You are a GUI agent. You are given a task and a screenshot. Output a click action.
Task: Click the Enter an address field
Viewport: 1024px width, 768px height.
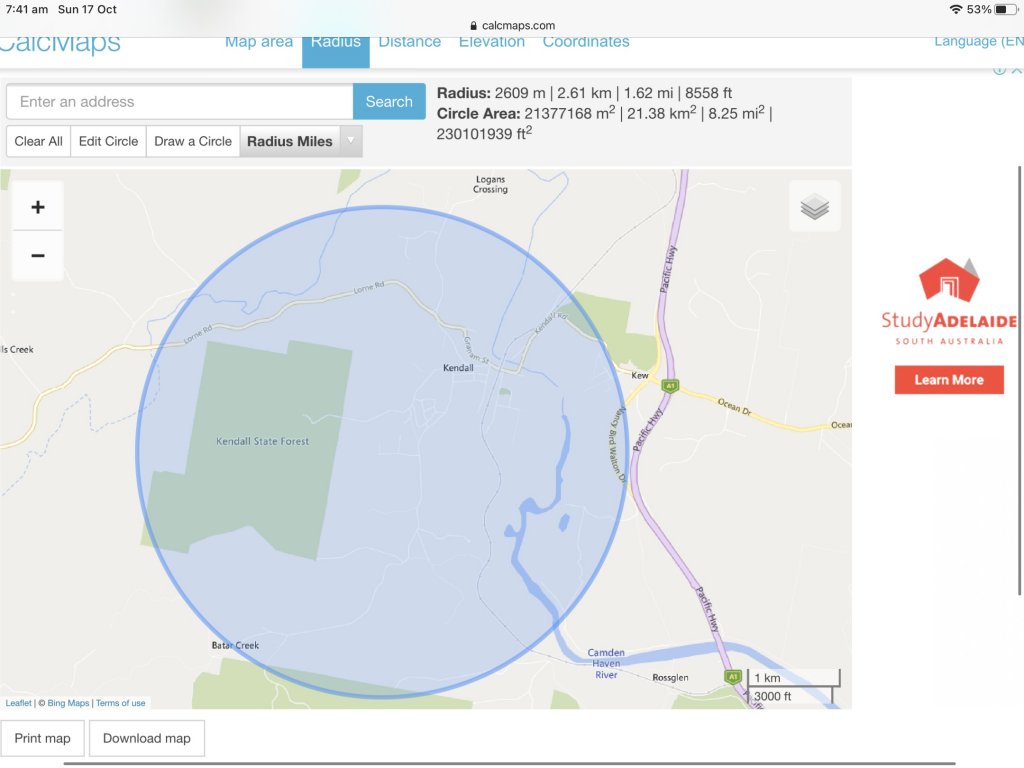(x=180, y=101)
